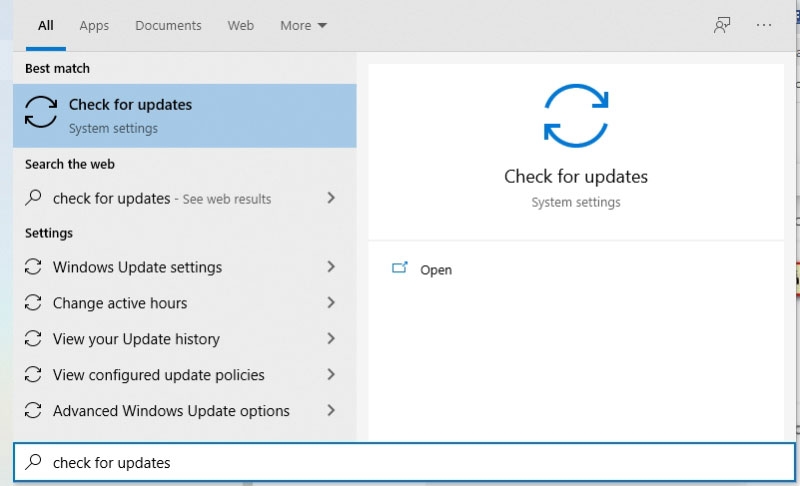This screenshot has height=486, width=800.
Task: Click sync icon next to Update history
Action: (33, 339)
